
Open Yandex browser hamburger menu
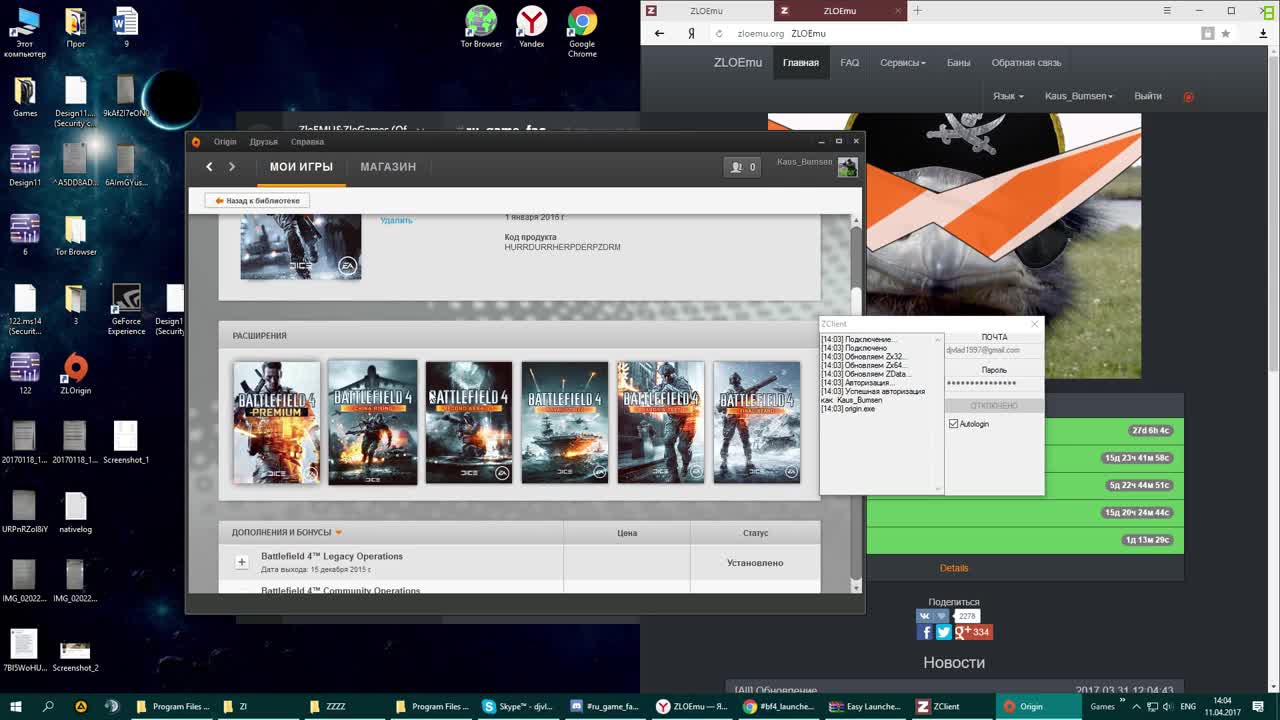(1167, 10)
